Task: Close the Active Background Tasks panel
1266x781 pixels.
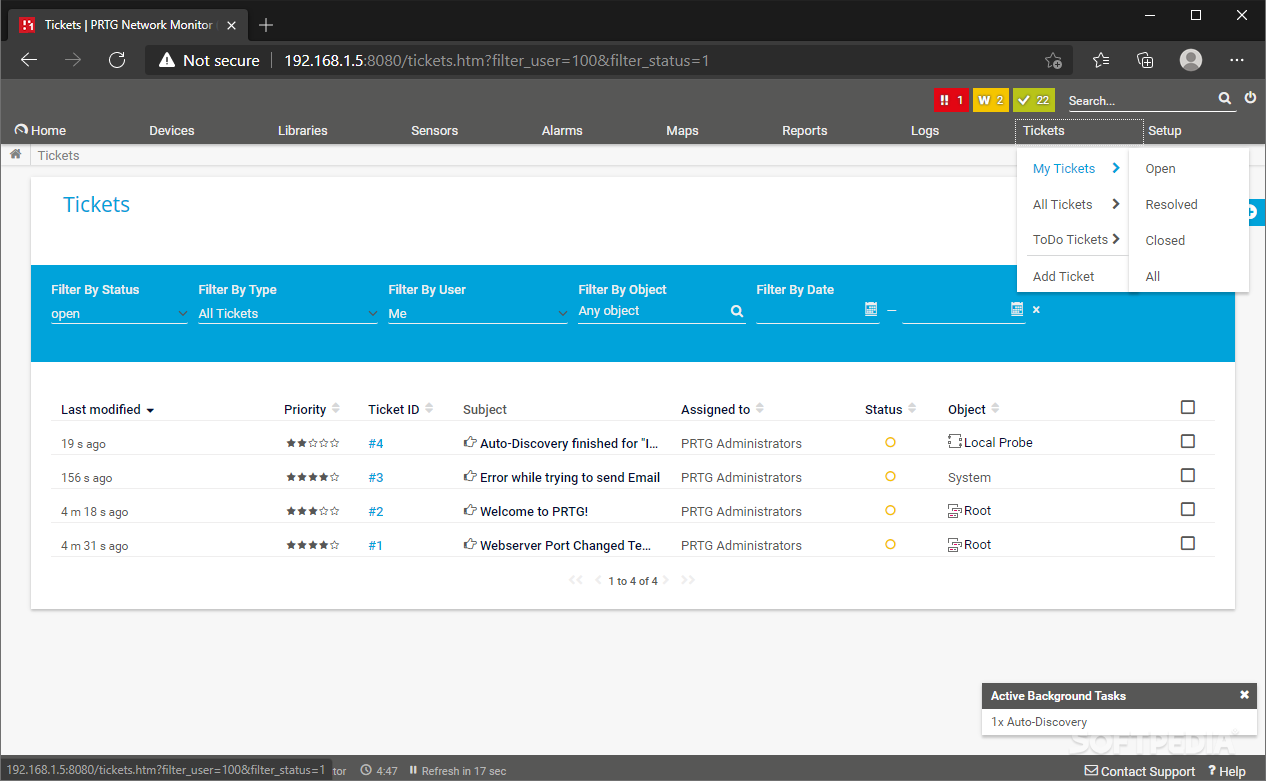Action: pos(1244,695)
